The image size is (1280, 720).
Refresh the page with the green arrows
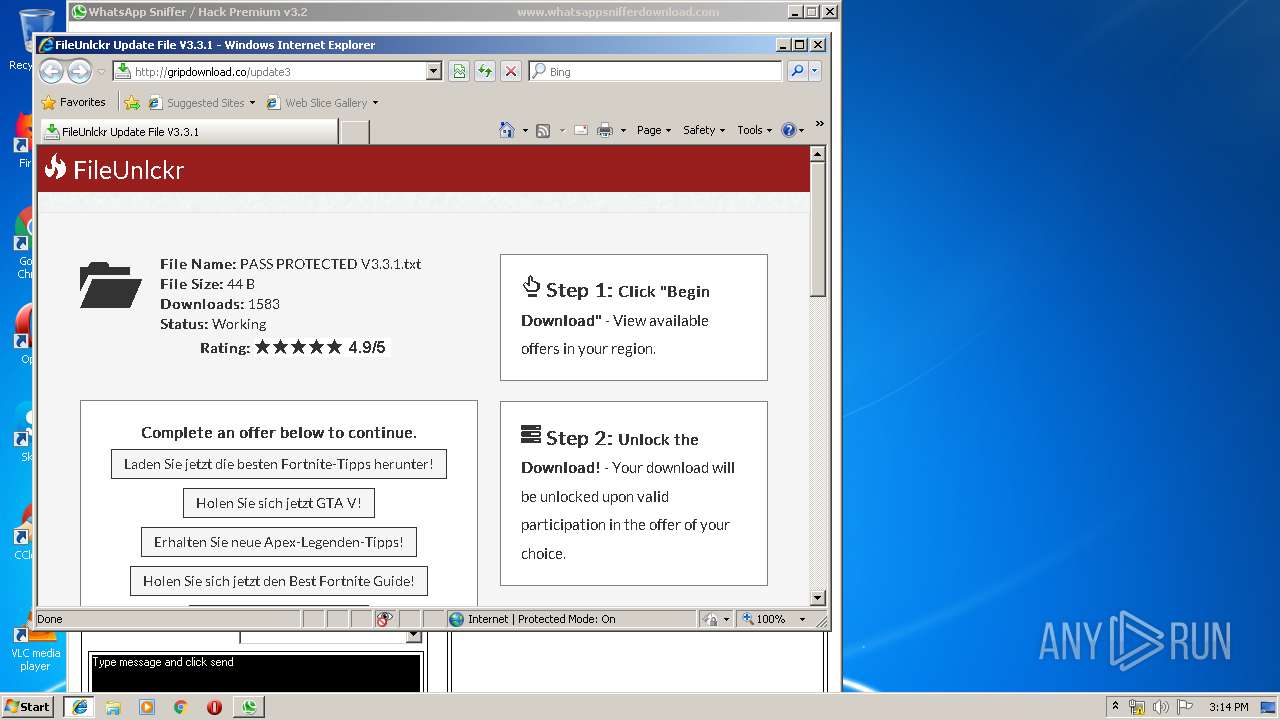[x=485, y=71]
